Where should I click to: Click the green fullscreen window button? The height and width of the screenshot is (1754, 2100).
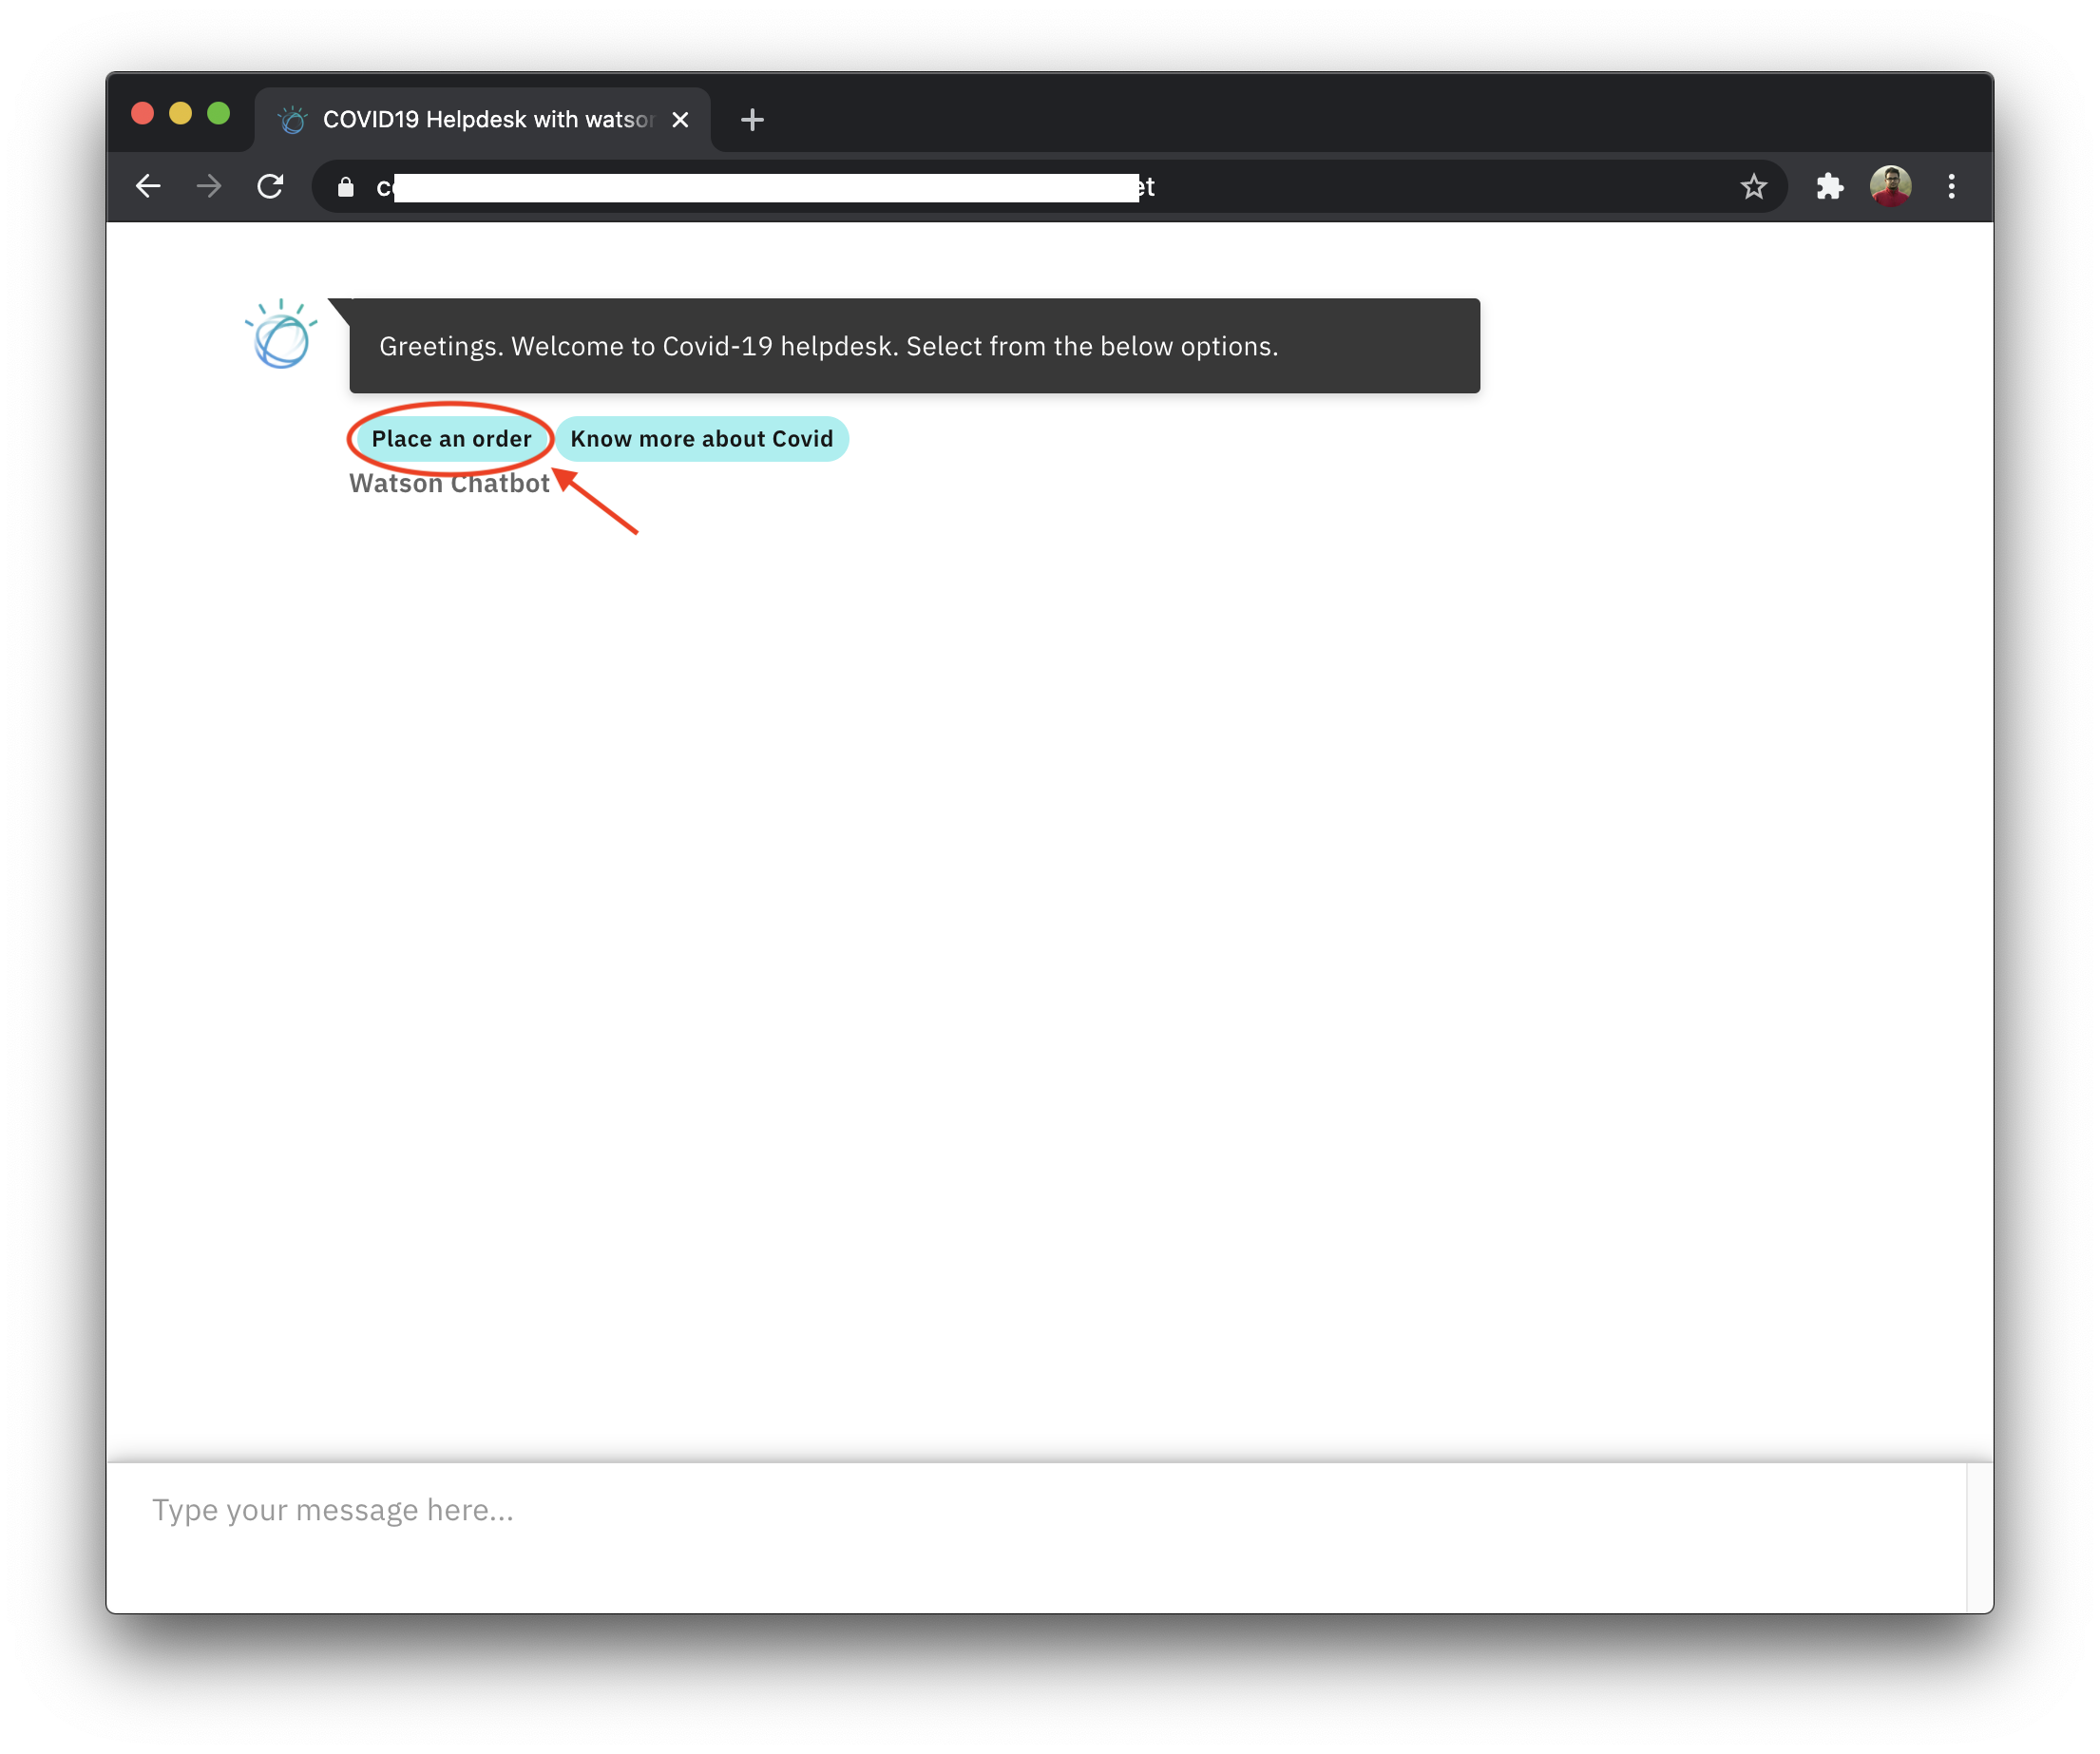pyautogui.click(x=218, y=114)
